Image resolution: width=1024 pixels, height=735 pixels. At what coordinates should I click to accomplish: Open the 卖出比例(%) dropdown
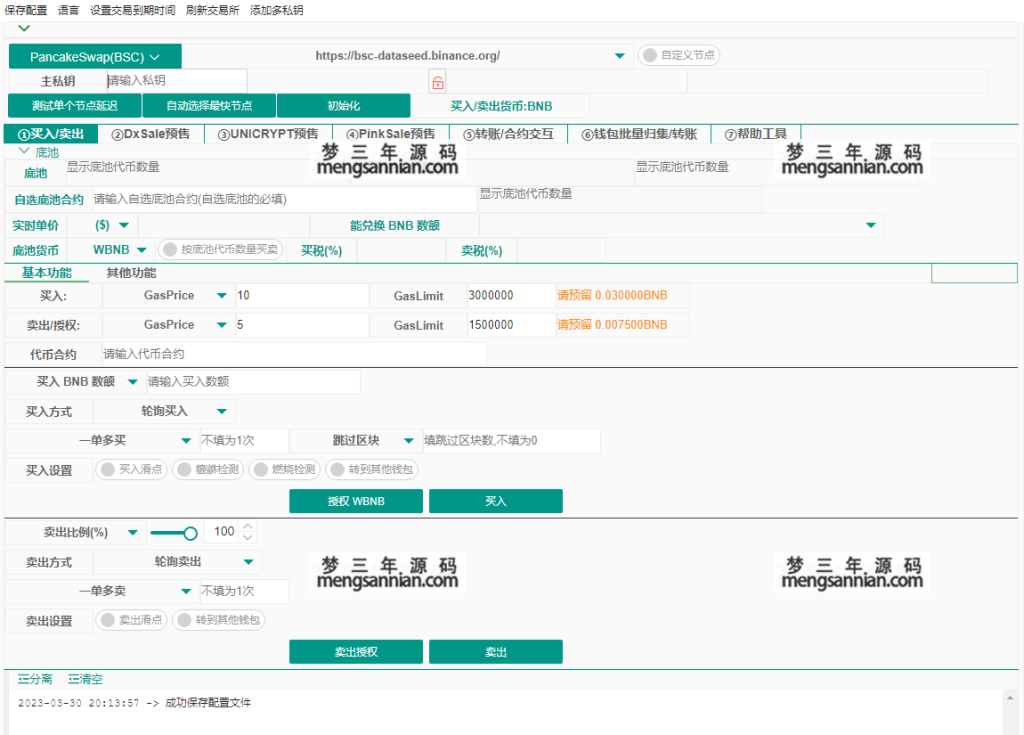click(133, 532)
